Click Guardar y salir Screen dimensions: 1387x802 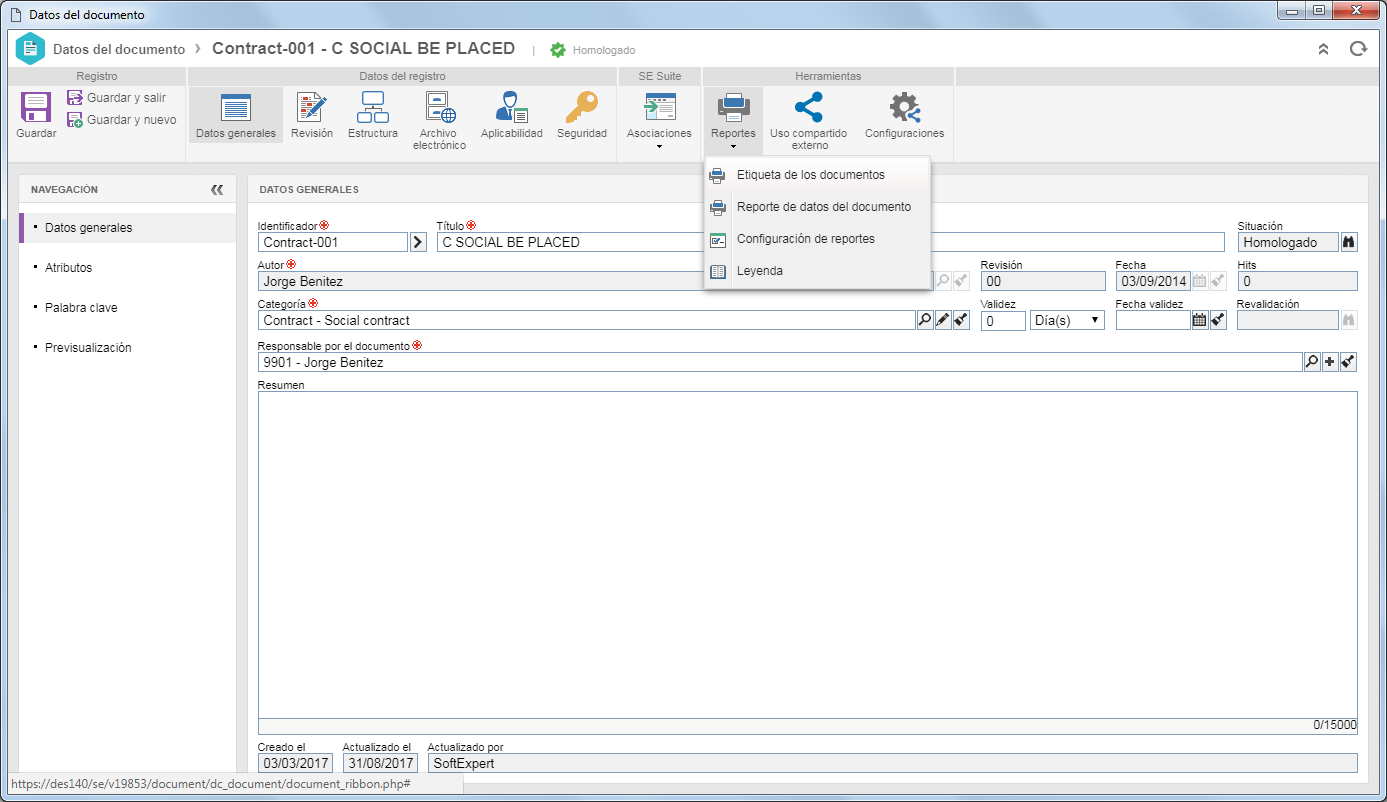click(116, 98)
